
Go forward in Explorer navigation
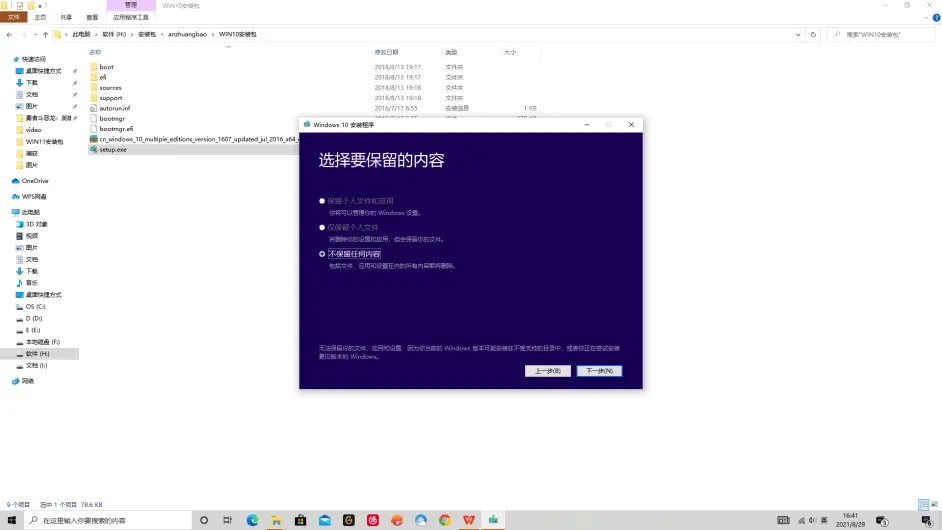tap(23, 34)
